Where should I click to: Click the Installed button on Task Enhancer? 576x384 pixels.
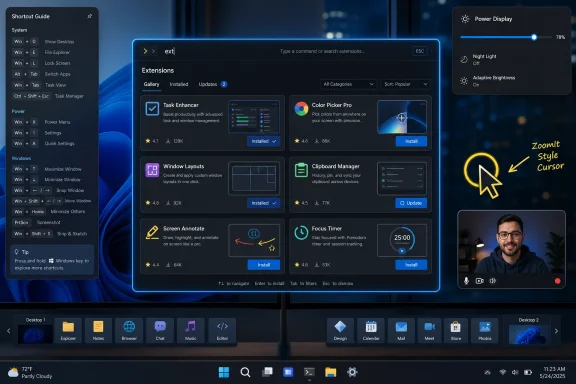263,141
